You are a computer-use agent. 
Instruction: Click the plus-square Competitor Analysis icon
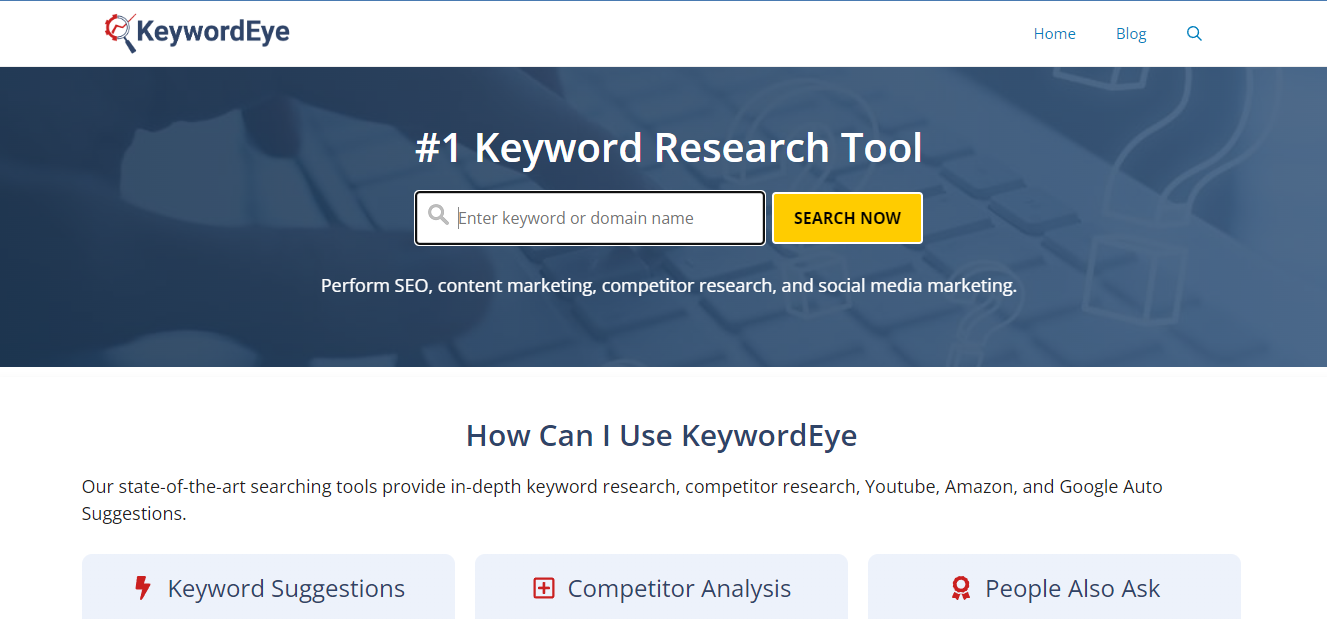click(x=543, y=589)
